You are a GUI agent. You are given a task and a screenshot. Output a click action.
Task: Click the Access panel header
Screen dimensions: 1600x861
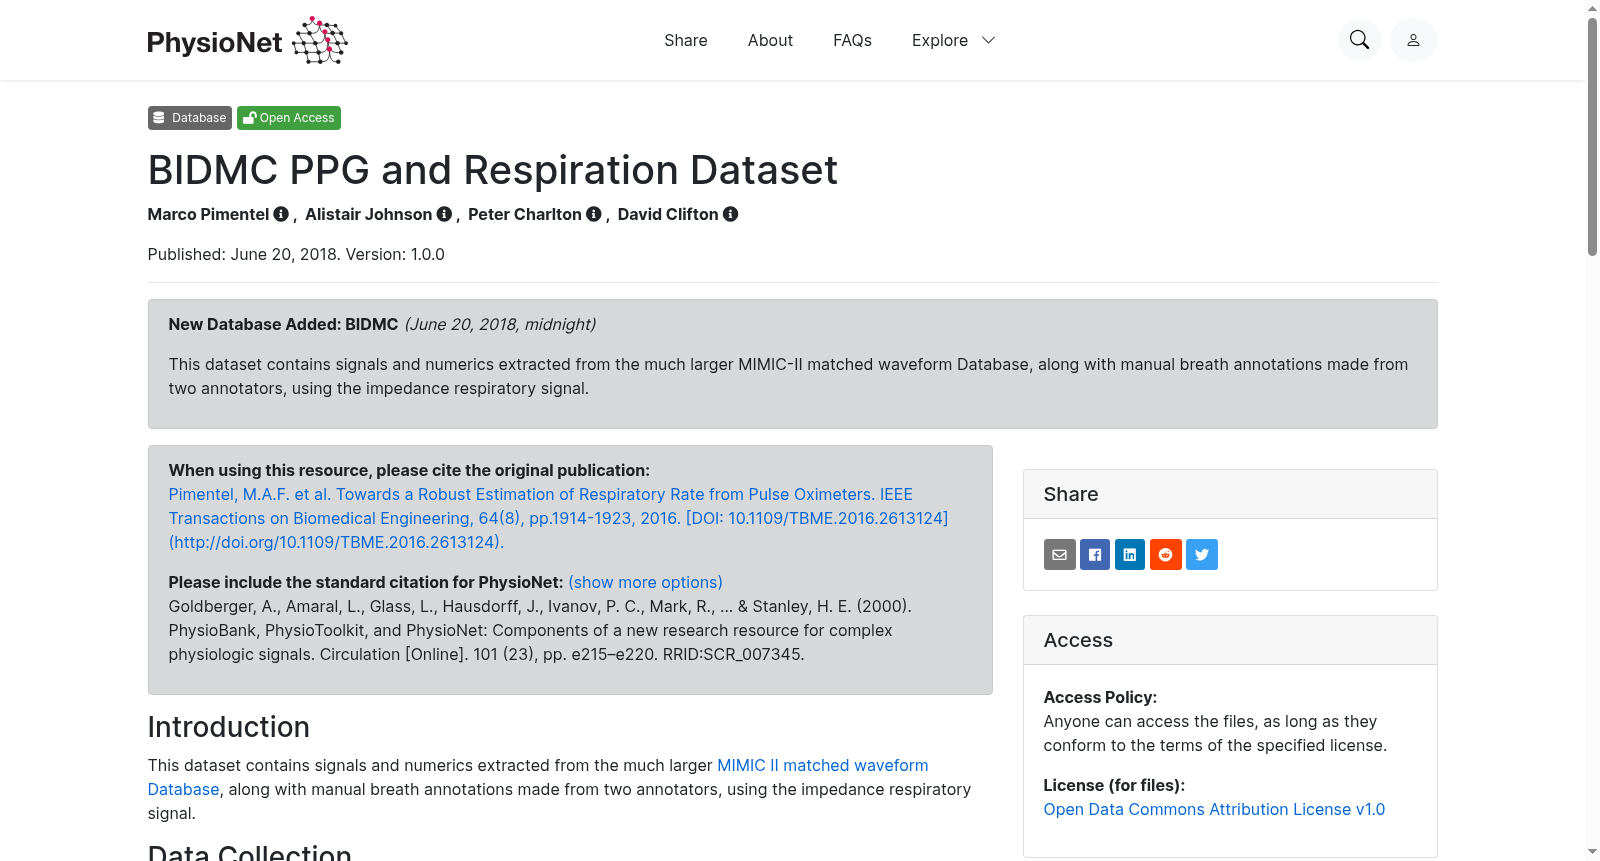click(x=1230, y=640)
